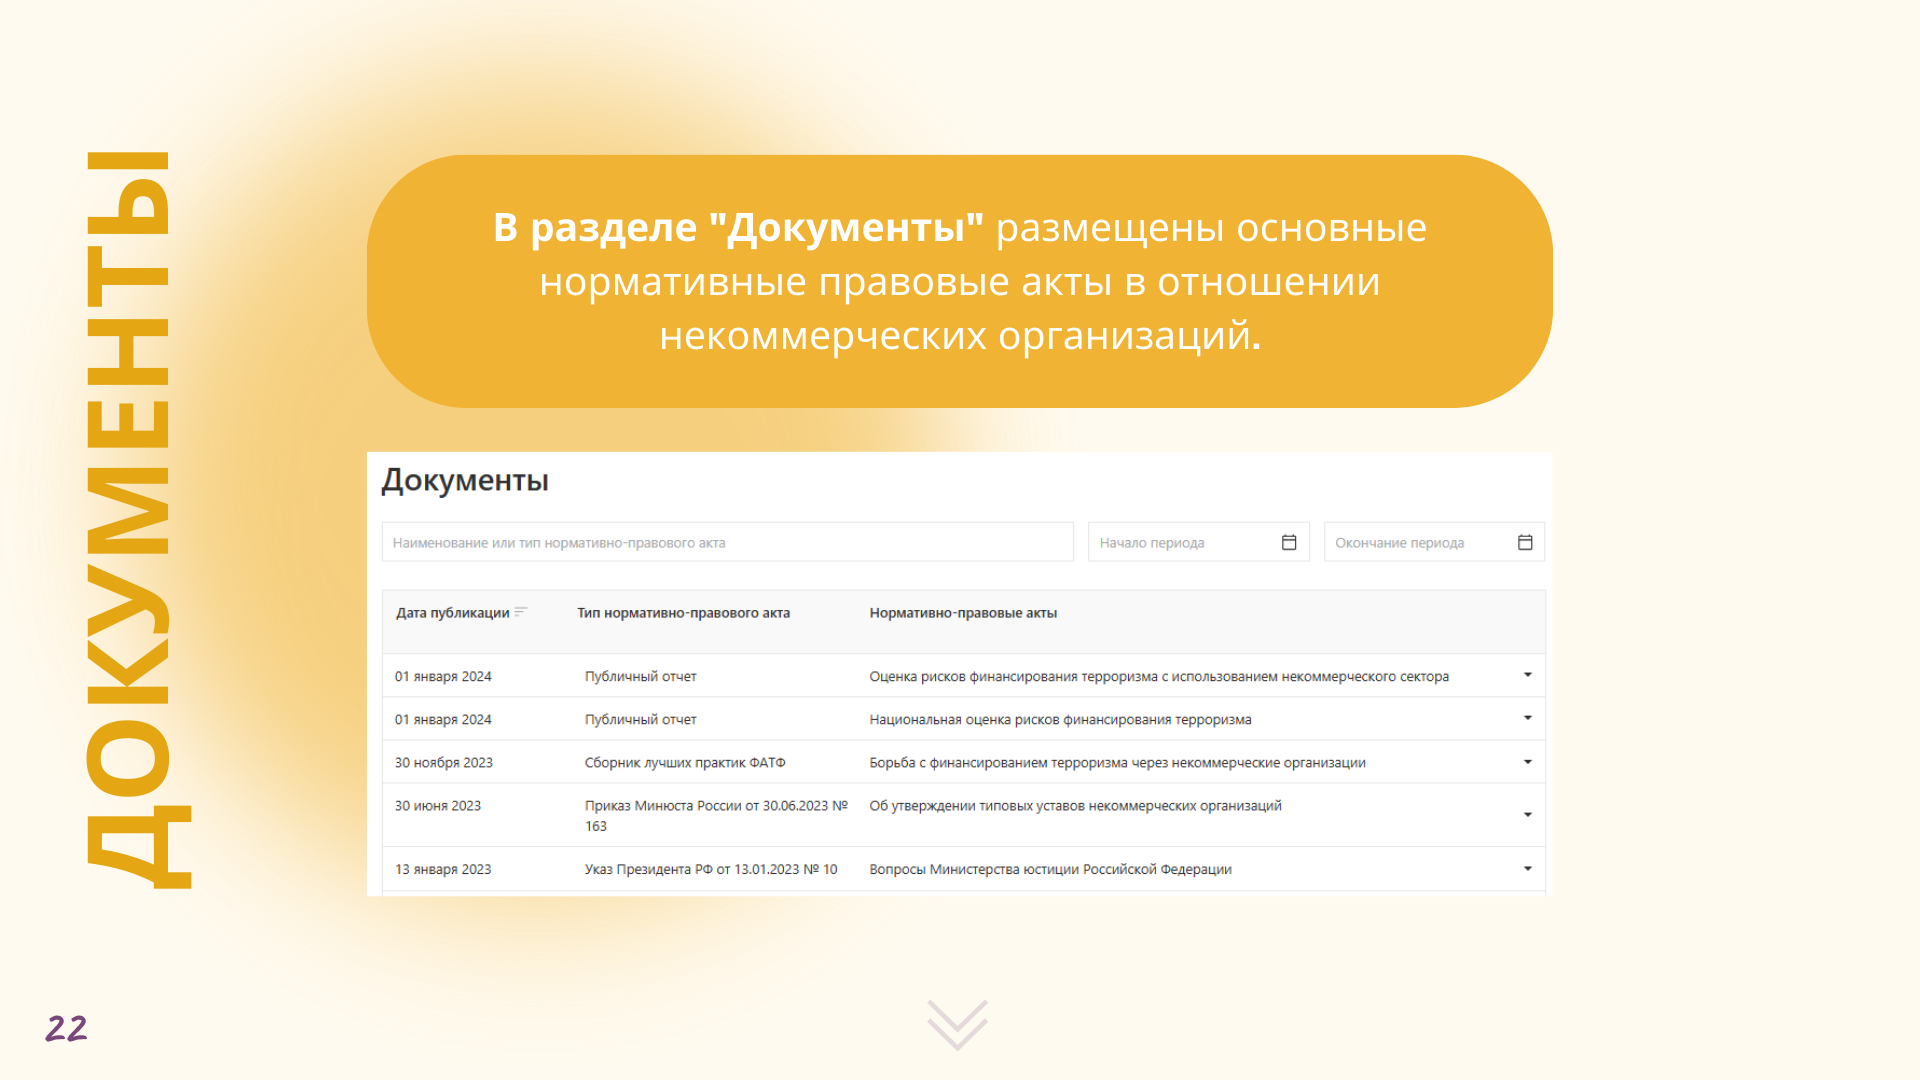Click the Нормативно-правовые акты column header
1920x1080 pixels.
pos(963,613)
